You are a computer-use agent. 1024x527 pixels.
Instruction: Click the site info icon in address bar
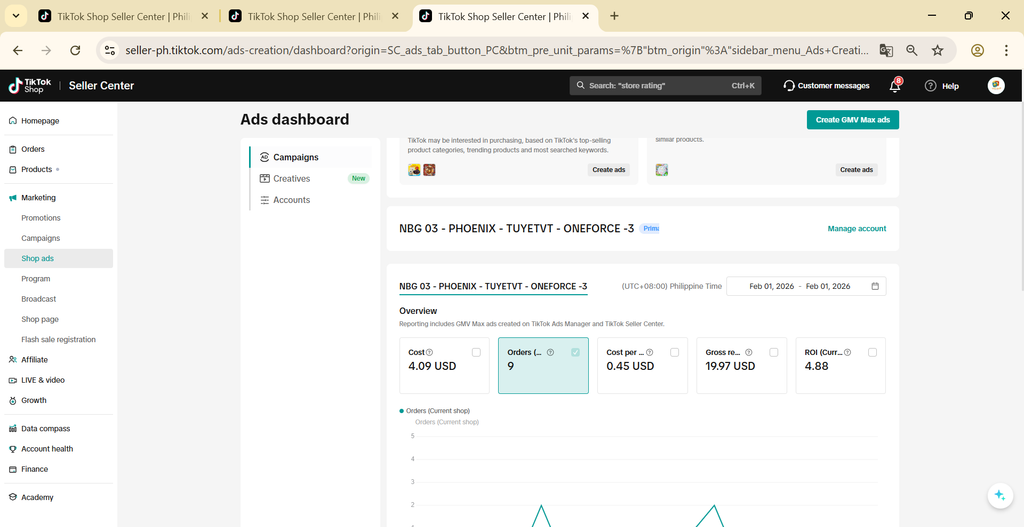coord(110,50)
